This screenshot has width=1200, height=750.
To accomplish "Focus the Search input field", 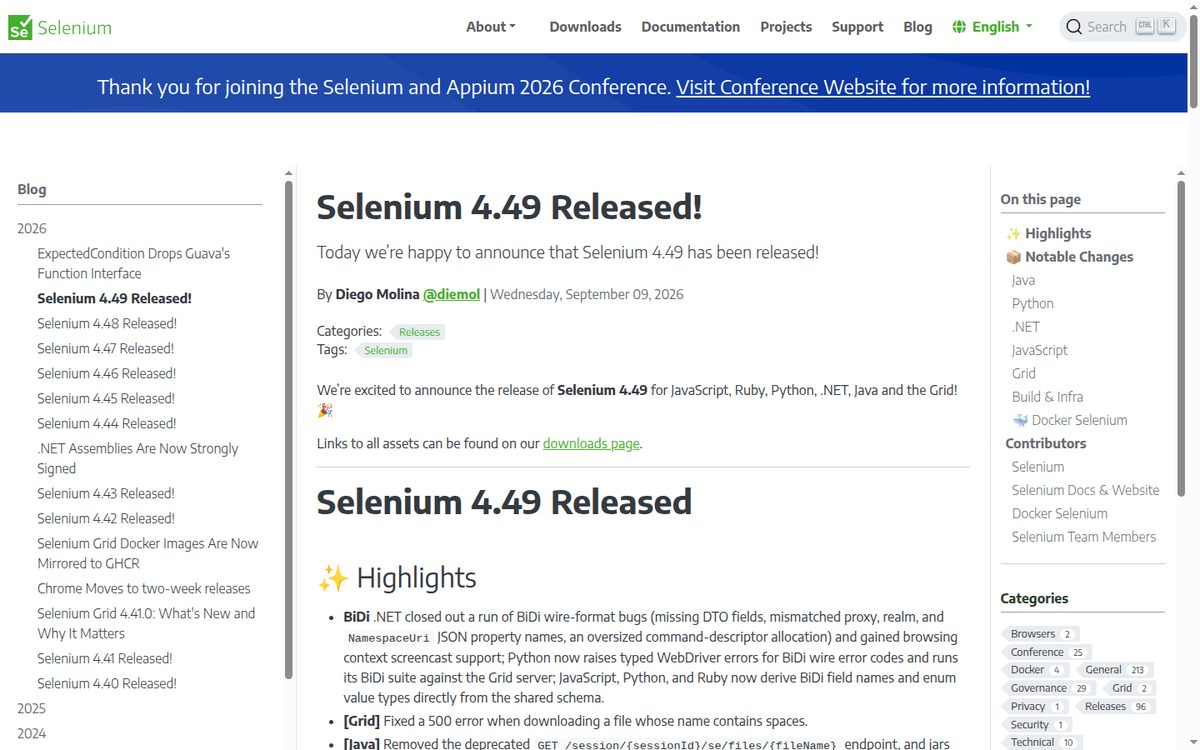I will pyautogui.click(x=1123, y=27).
